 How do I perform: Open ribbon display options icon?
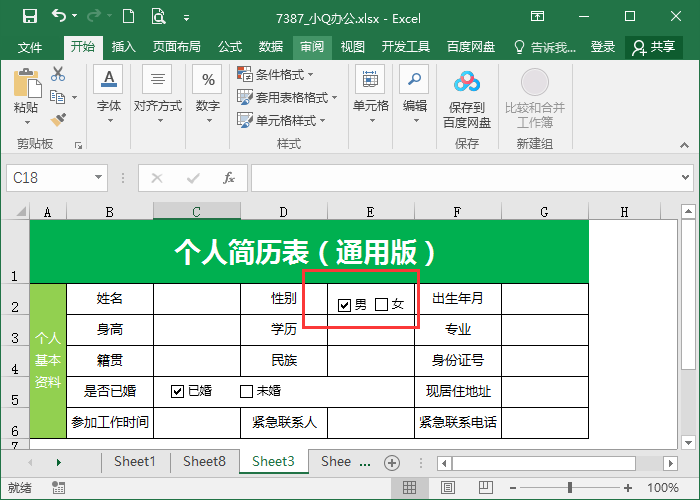click(x=538, y=17)
